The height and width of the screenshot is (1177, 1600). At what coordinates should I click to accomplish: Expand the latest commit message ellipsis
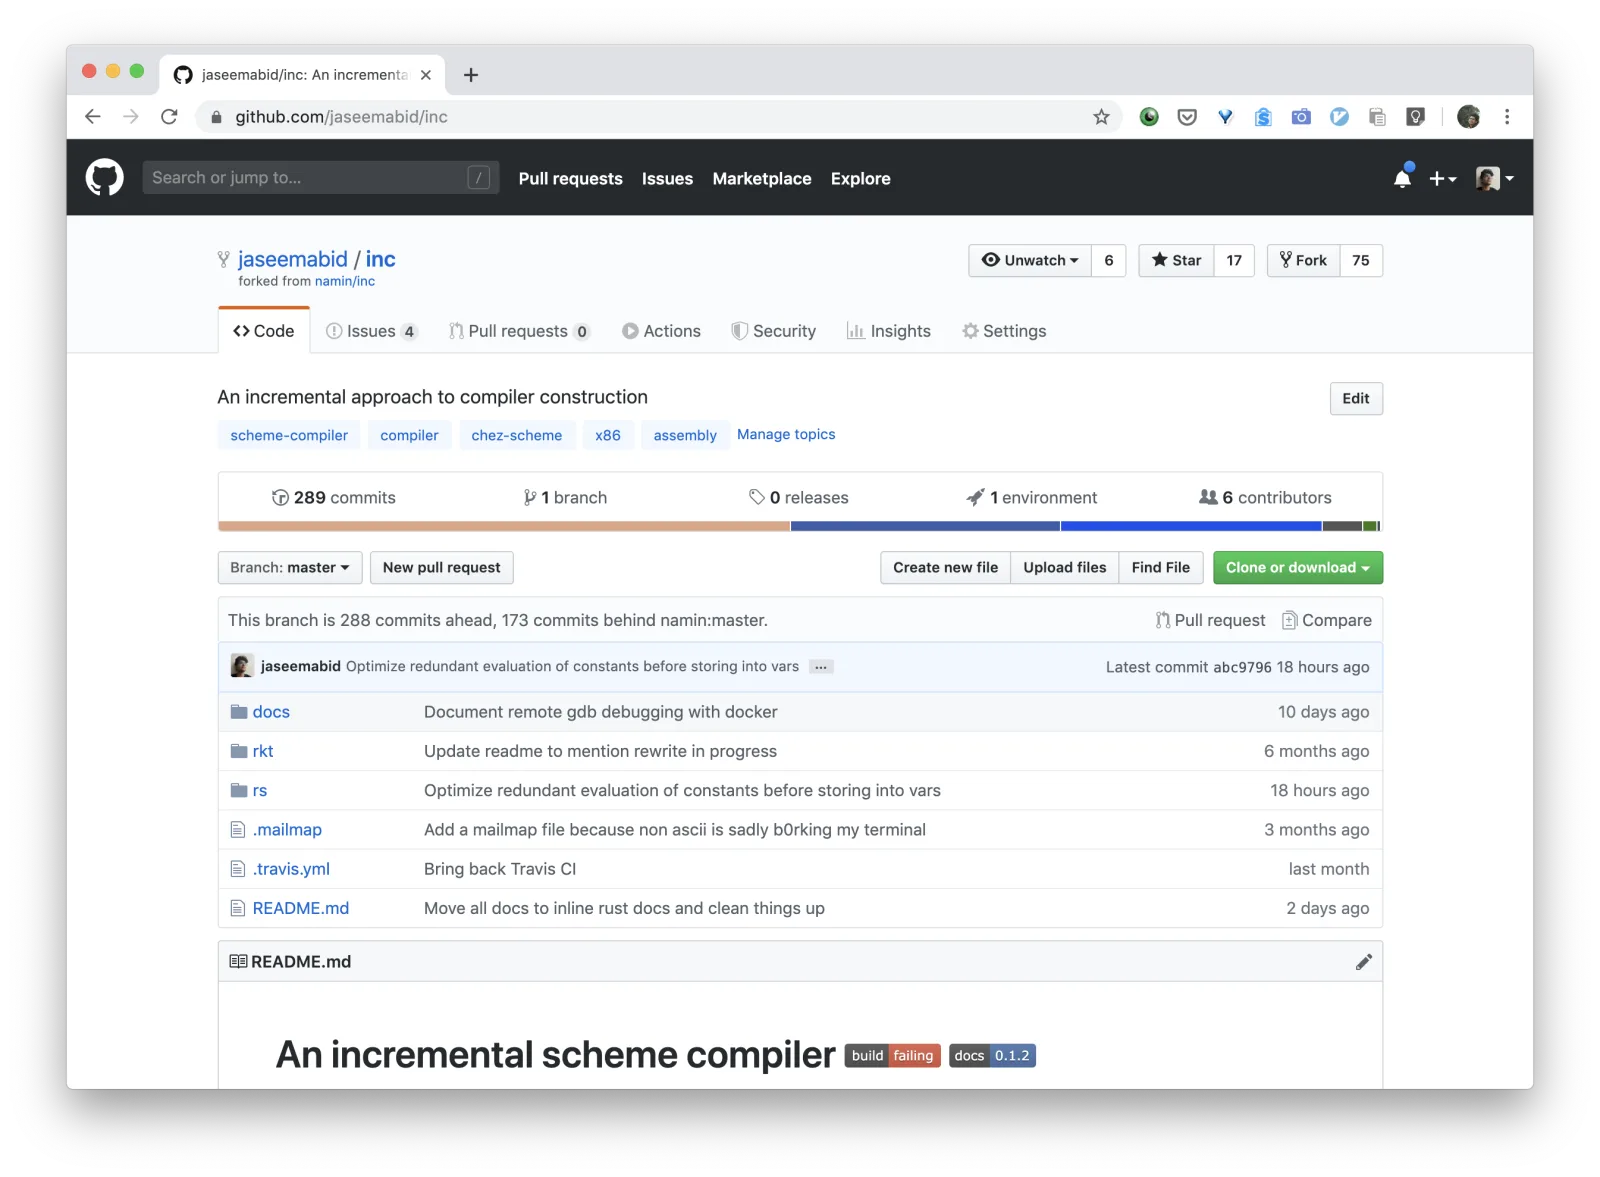point(821,667)
